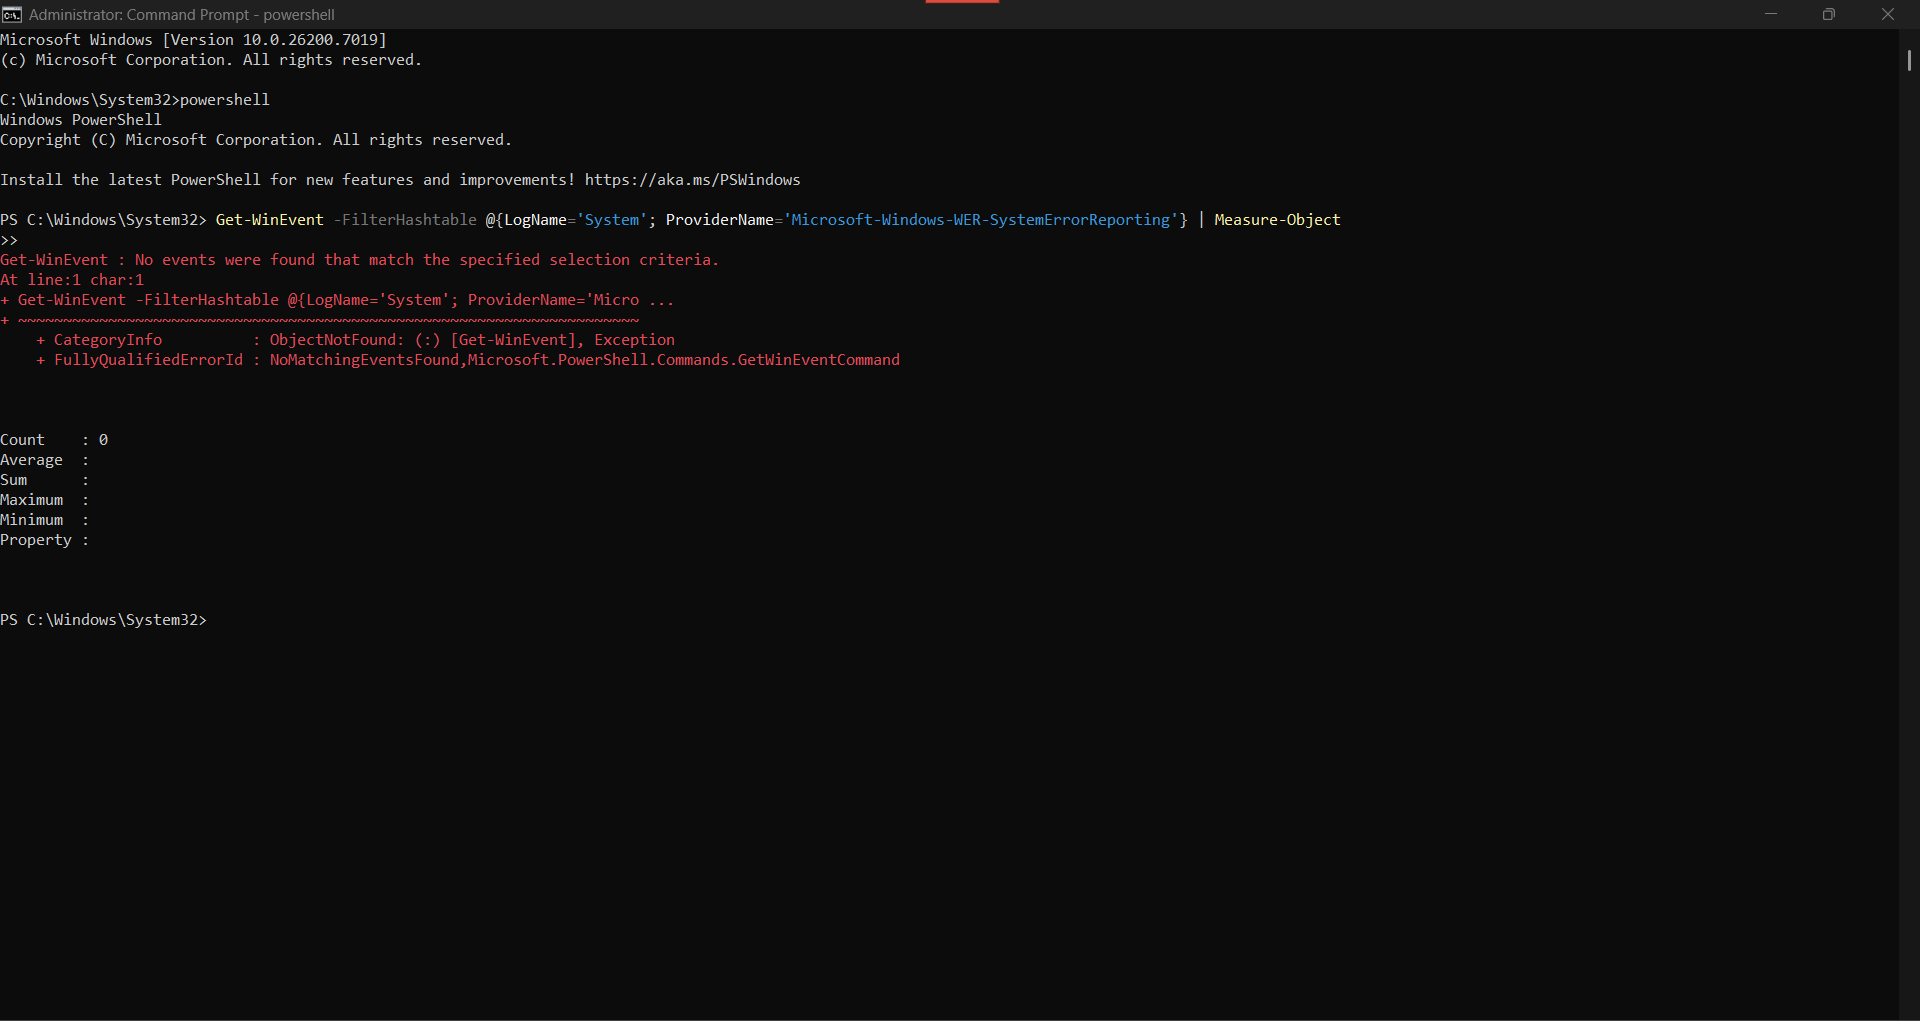Click the 'CategoryInfo' error label
The image size is (1920, 1021).
[108, 340]
